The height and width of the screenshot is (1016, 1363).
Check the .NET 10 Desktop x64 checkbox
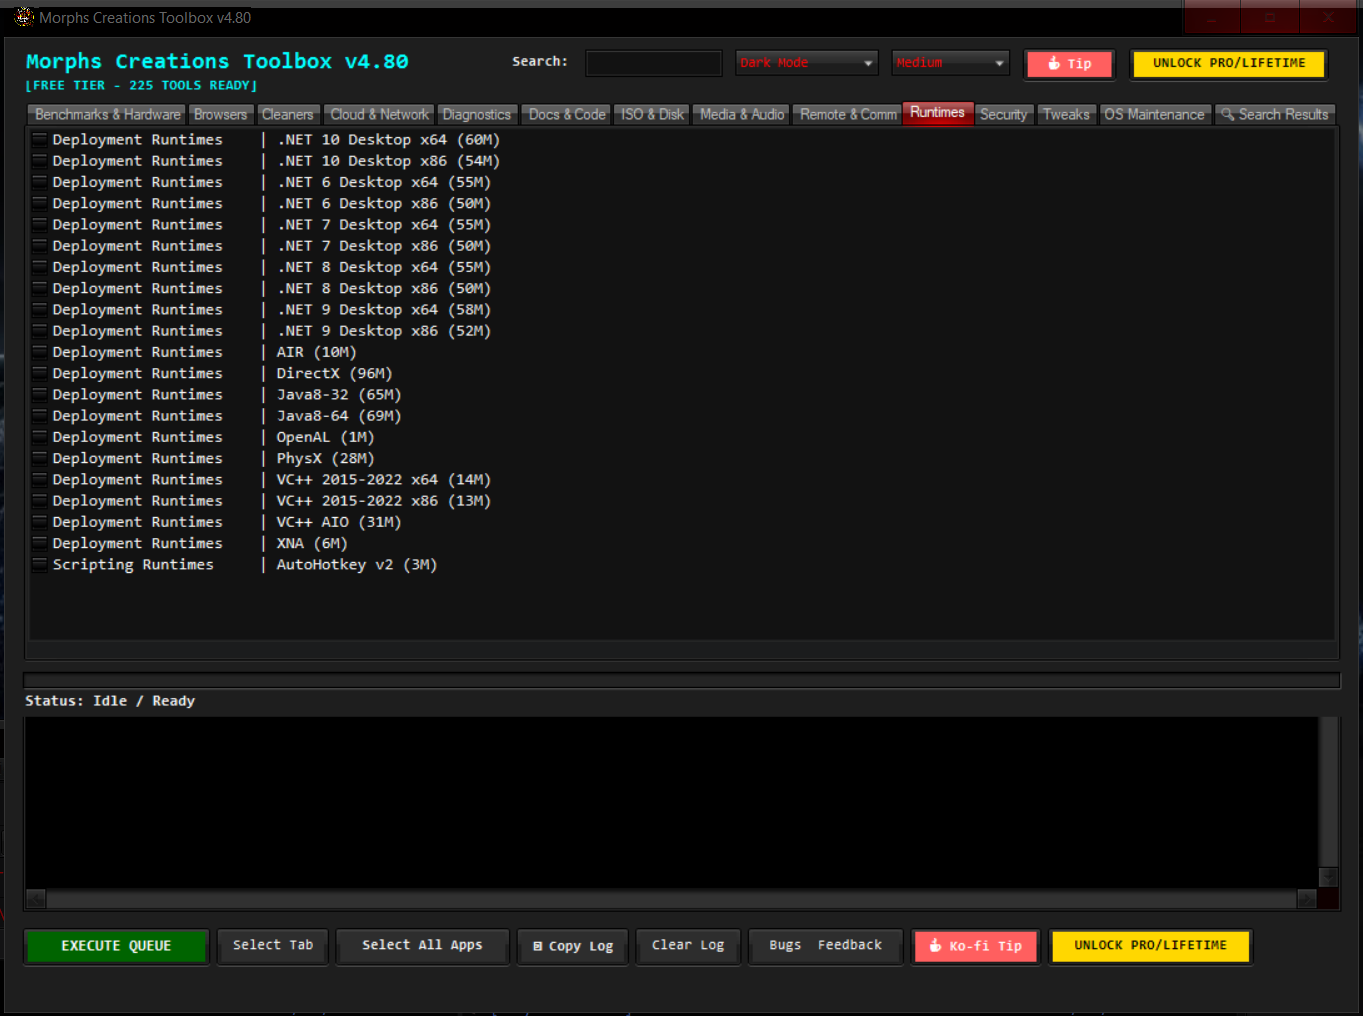(x=40, y=140)
